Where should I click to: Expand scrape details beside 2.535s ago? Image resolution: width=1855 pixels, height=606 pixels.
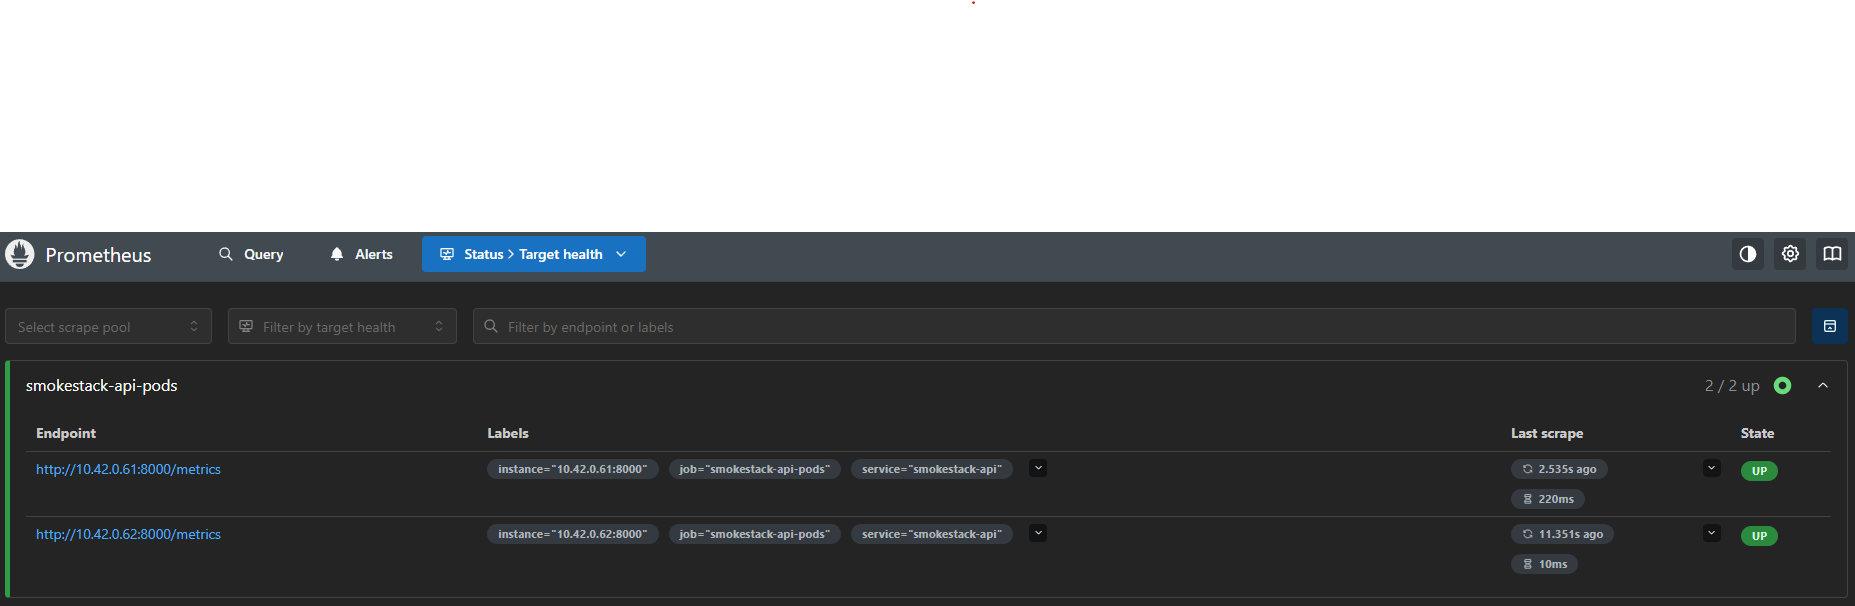tap(1711, 468)
